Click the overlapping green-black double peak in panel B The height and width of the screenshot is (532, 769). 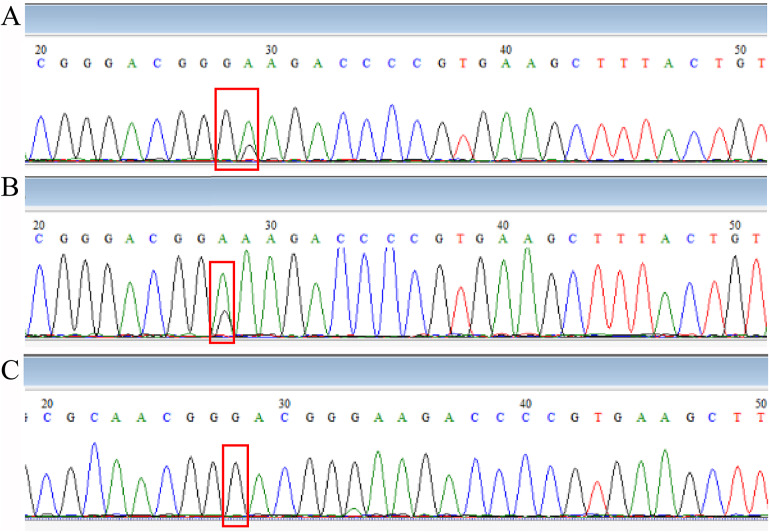point(224,305)
